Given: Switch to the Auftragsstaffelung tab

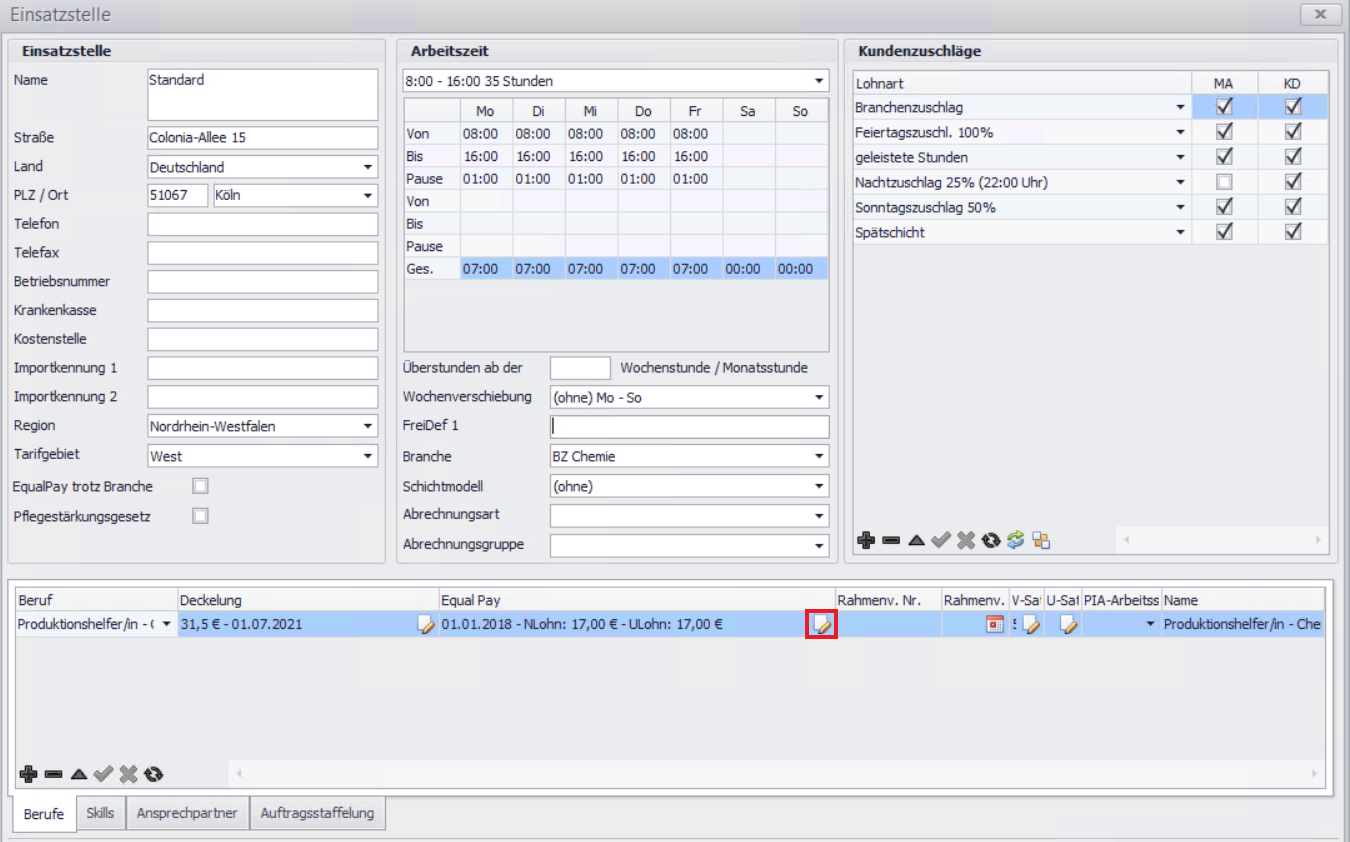Looking at the screenshot, I should (x=317, y=813).
